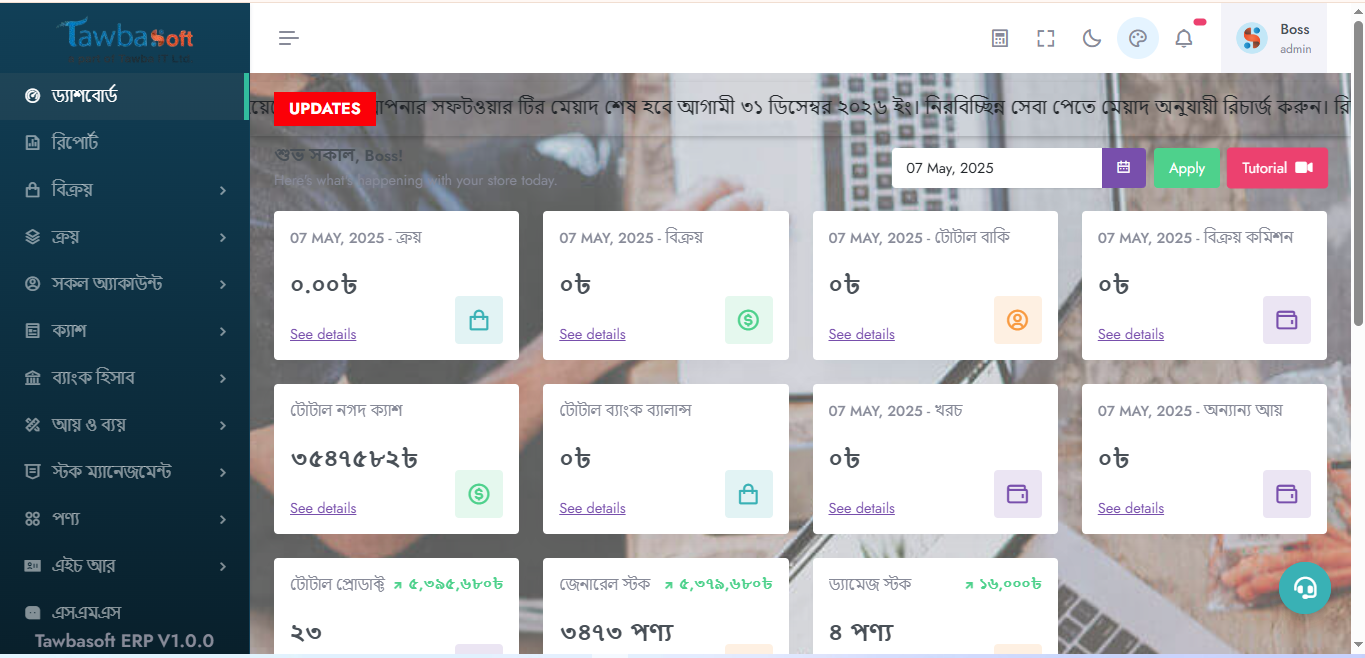Click the date field showing 07 May, 2025
Image resolution: width=1365 pixels, height=658 pixels.
point(996,168)
